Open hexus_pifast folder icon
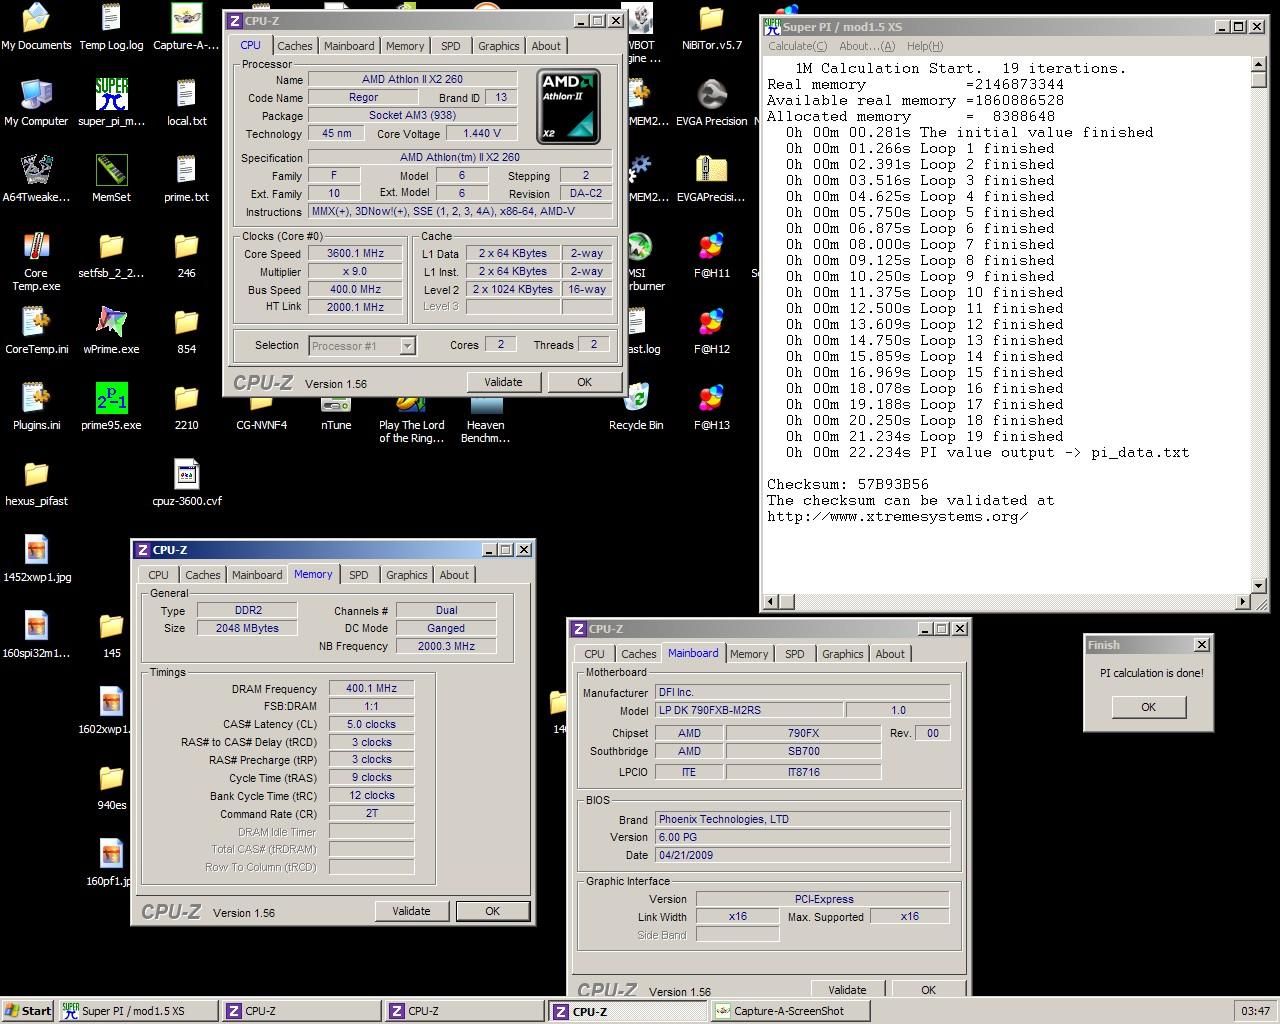Image resolution: width=1280 pixels, height=1024 pixels. 36,483
